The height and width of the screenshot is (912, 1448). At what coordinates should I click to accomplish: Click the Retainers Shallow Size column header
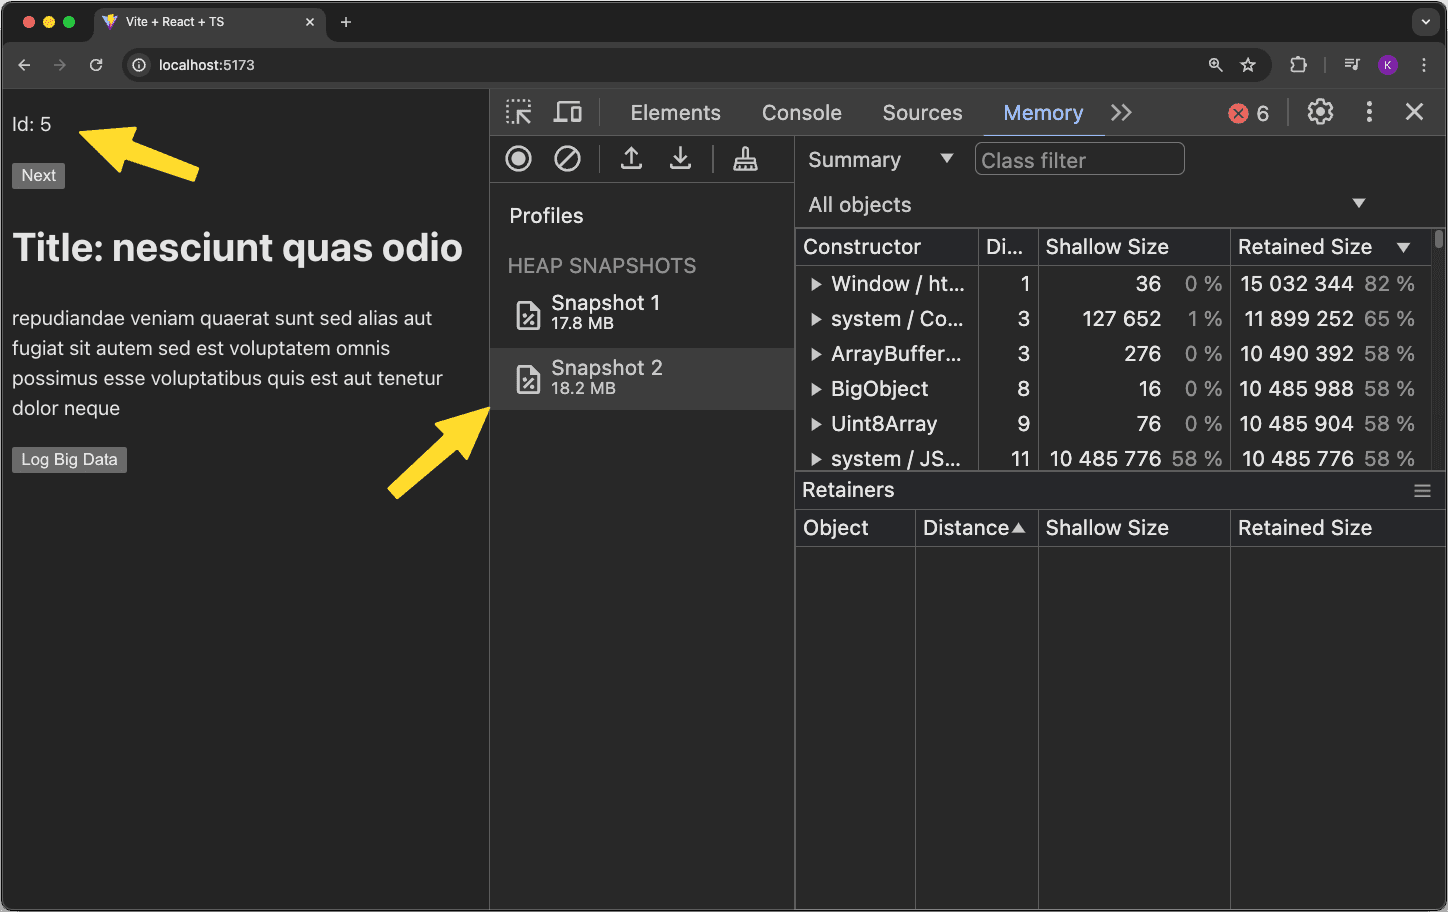pyautogui.click(x=1134, y=528)
